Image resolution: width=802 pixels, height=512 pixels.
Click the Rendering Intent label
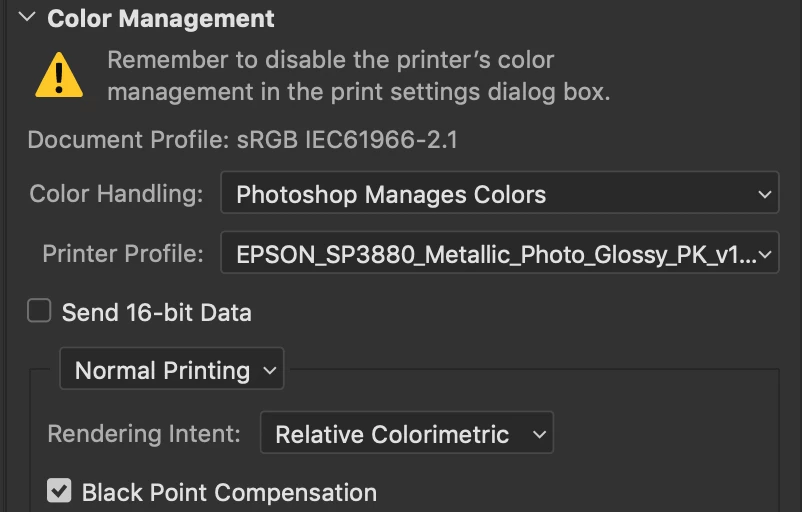144,434
